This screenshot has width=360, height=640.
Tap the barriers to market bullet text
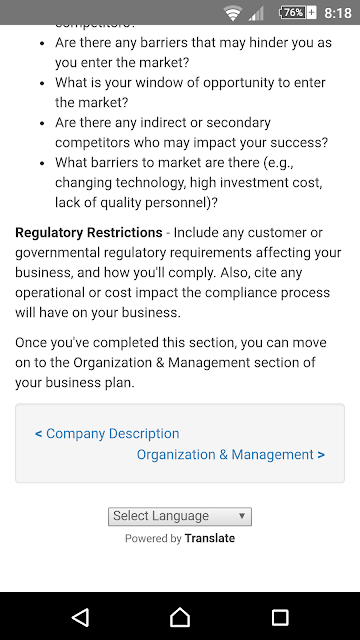click(189, 182)
